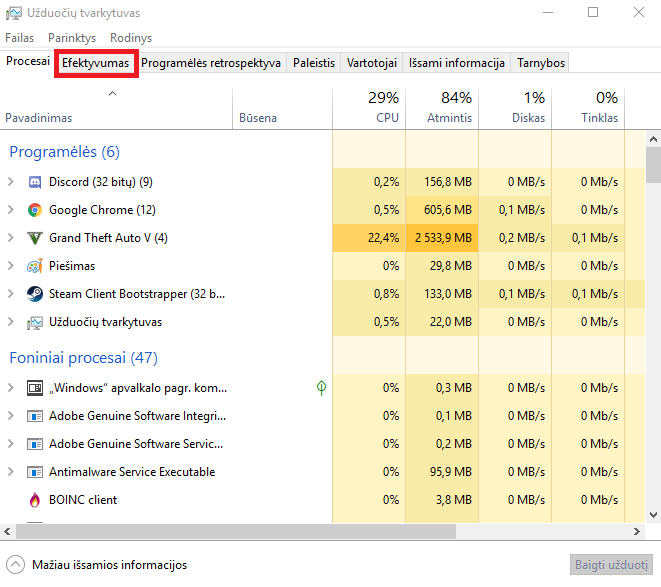
Task: Click the vertical scrollbar thumb
Action: coord(653,165)
